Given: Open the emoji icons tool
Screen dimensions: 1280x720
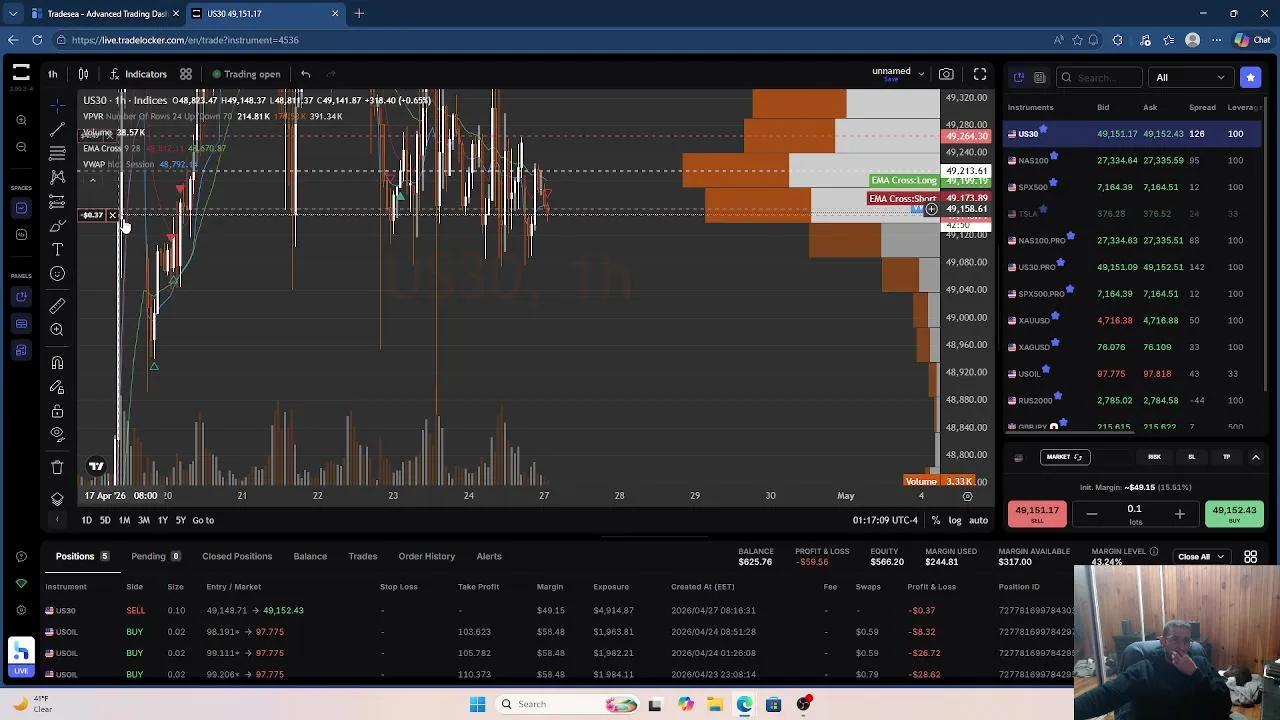Looking at the screenshot, I should coord(57,274).
